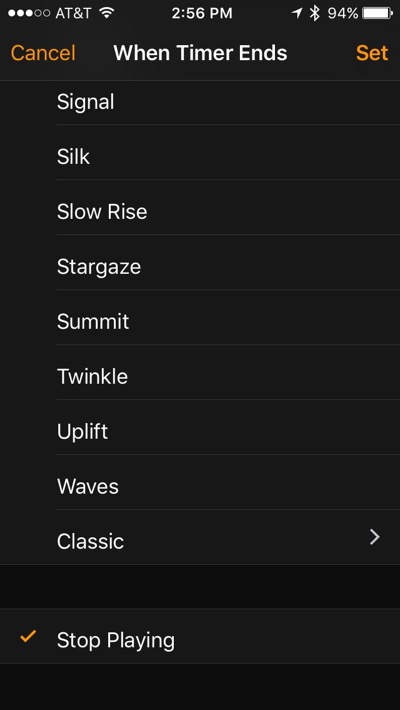Tap the chevron arrow next to Classic
Screen dimensions: 400x710
pos(375,537)
